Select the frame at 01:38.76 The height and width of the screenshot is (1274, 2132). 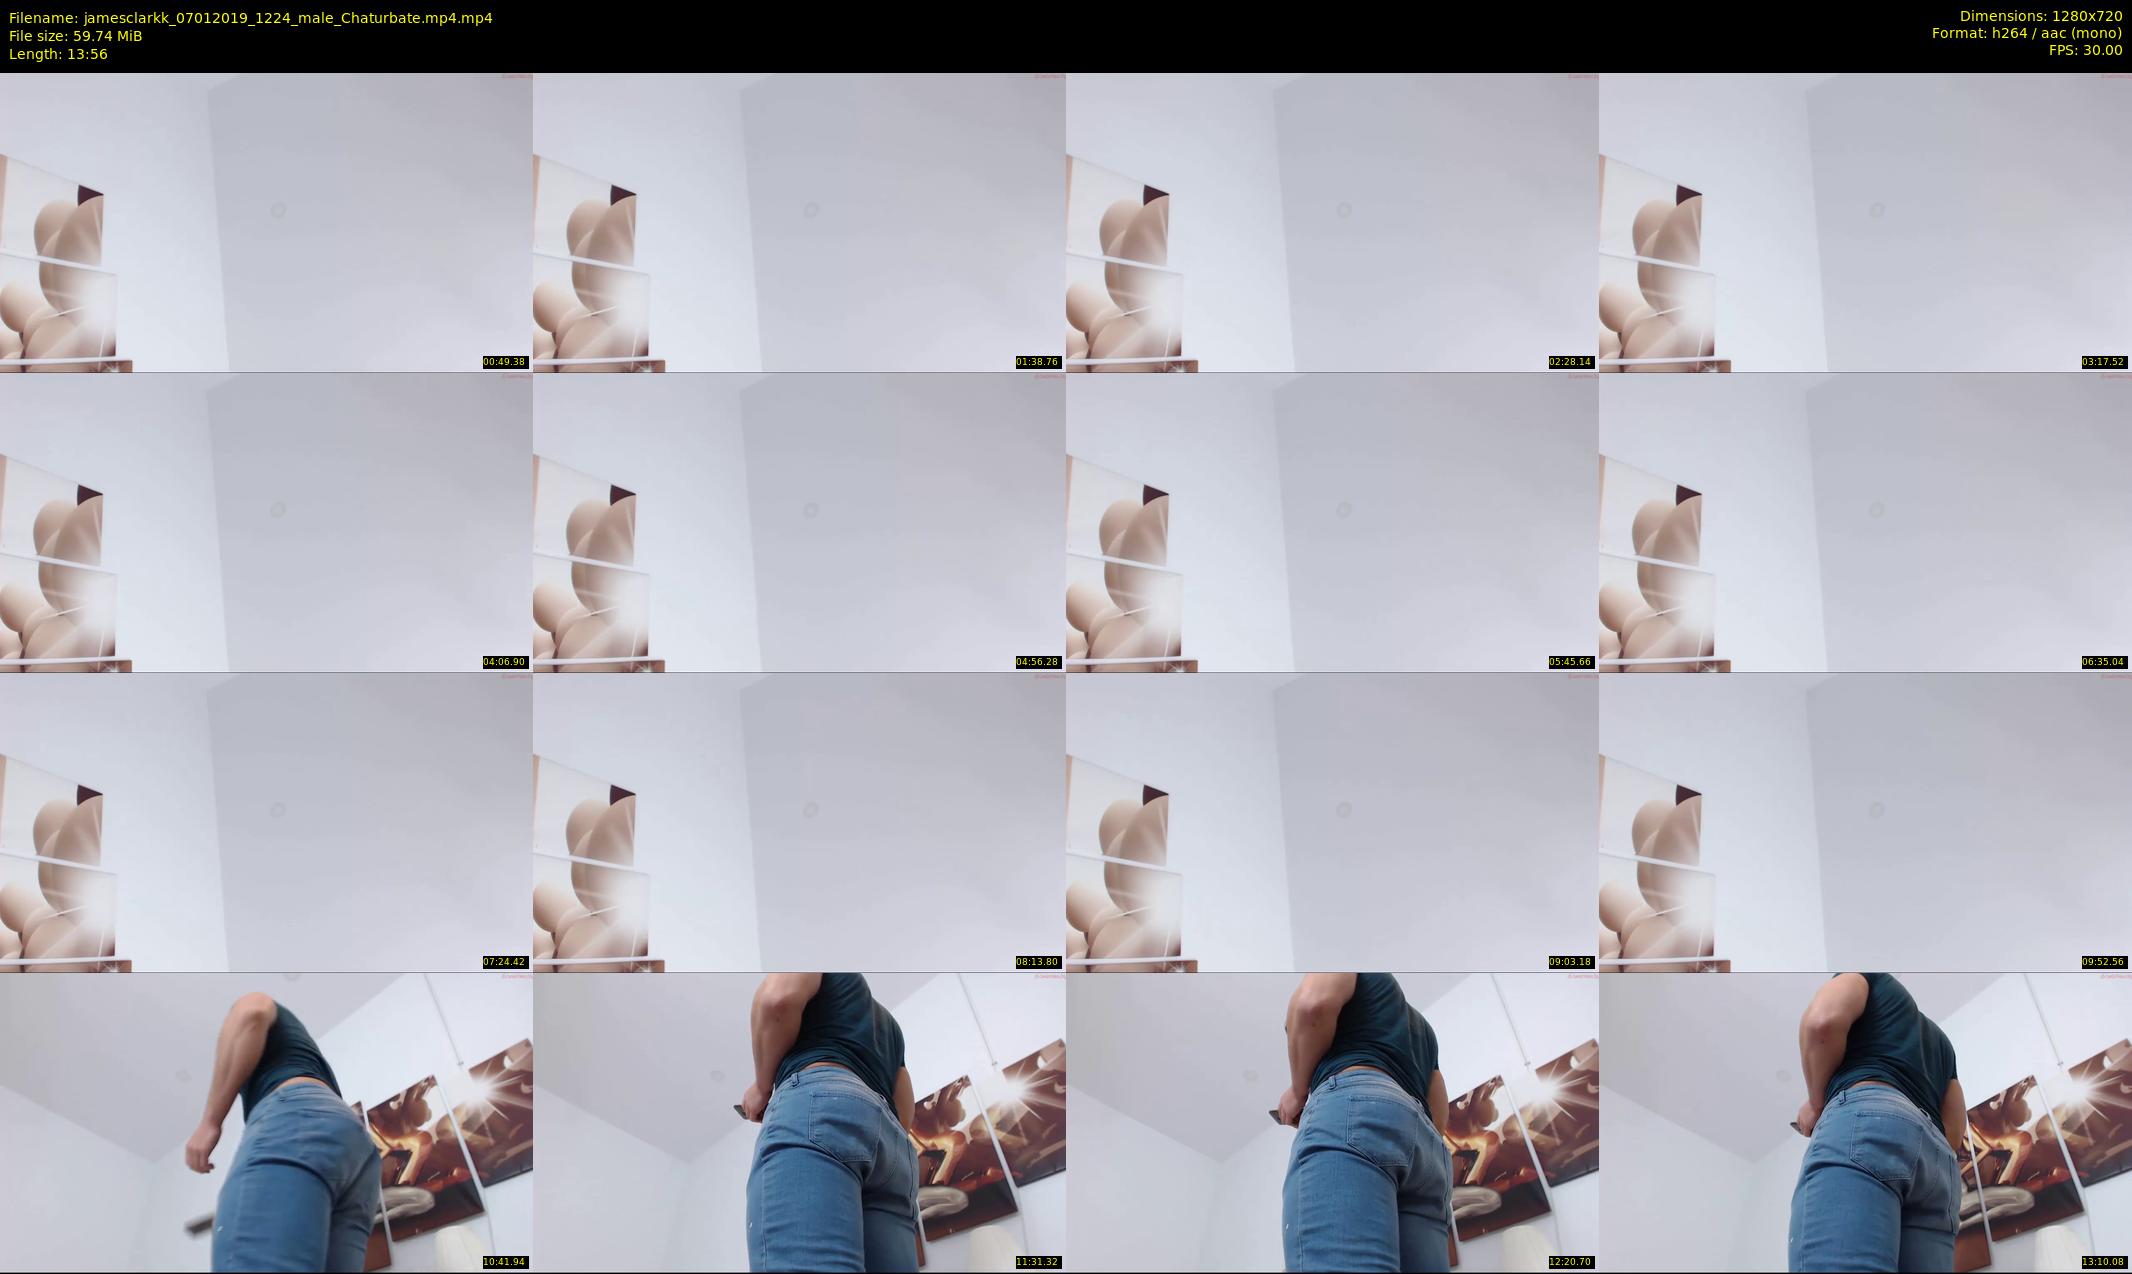pyautogui.click(x=799, y=222)
